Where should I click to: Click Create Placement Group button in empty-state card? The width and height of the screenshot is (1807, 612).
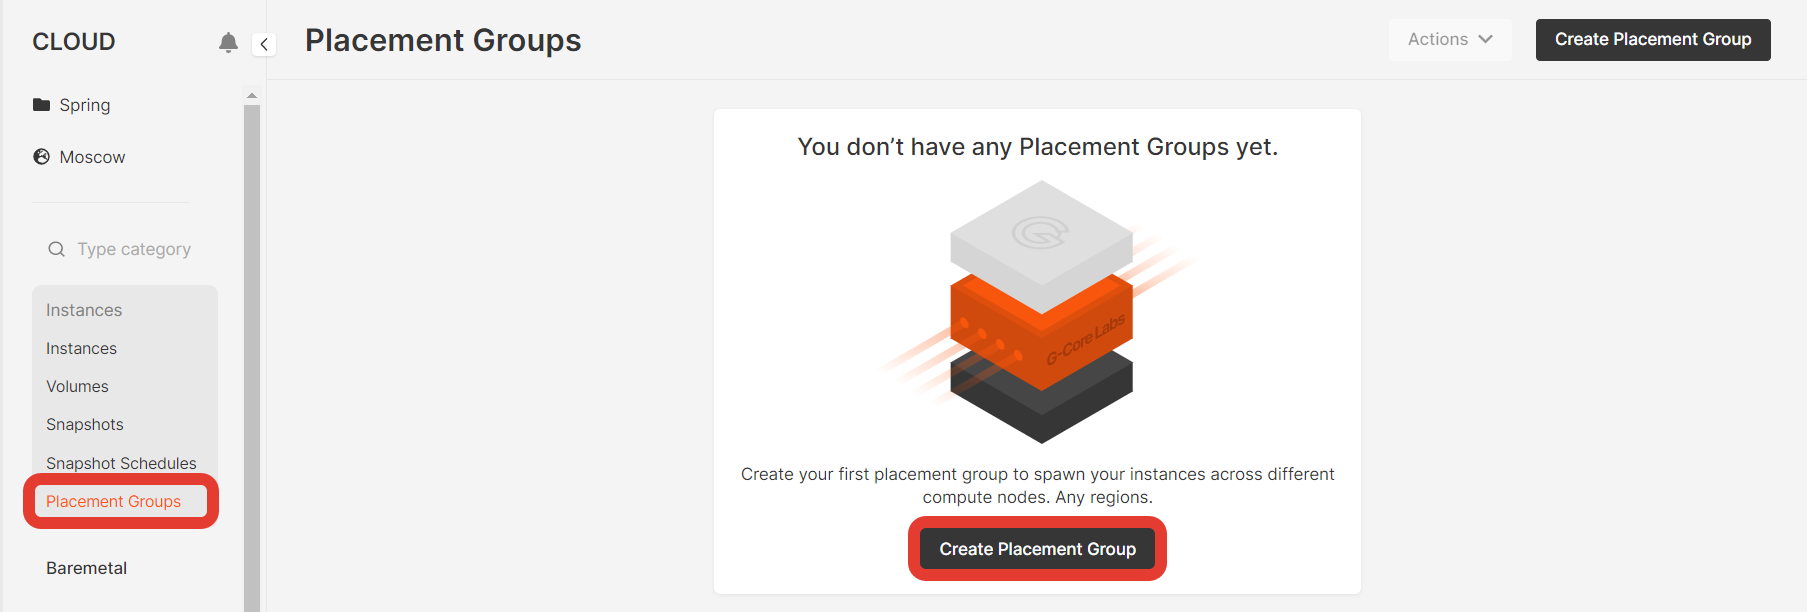(1037, 549)
